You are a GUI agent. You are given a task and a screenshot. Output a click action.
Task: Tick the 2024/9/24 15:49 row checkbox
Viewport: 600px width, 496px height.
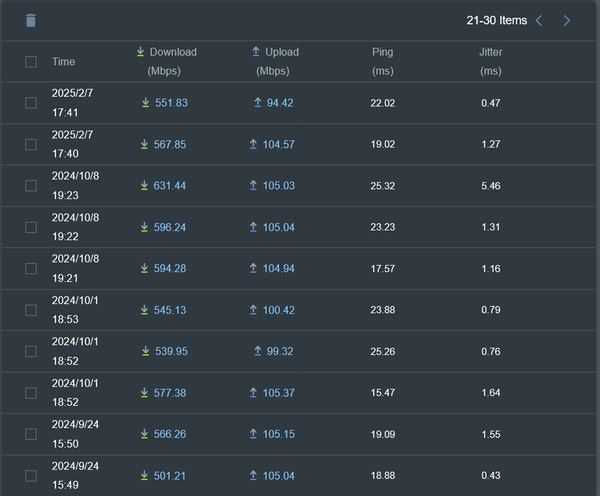[x=31, y=476]
